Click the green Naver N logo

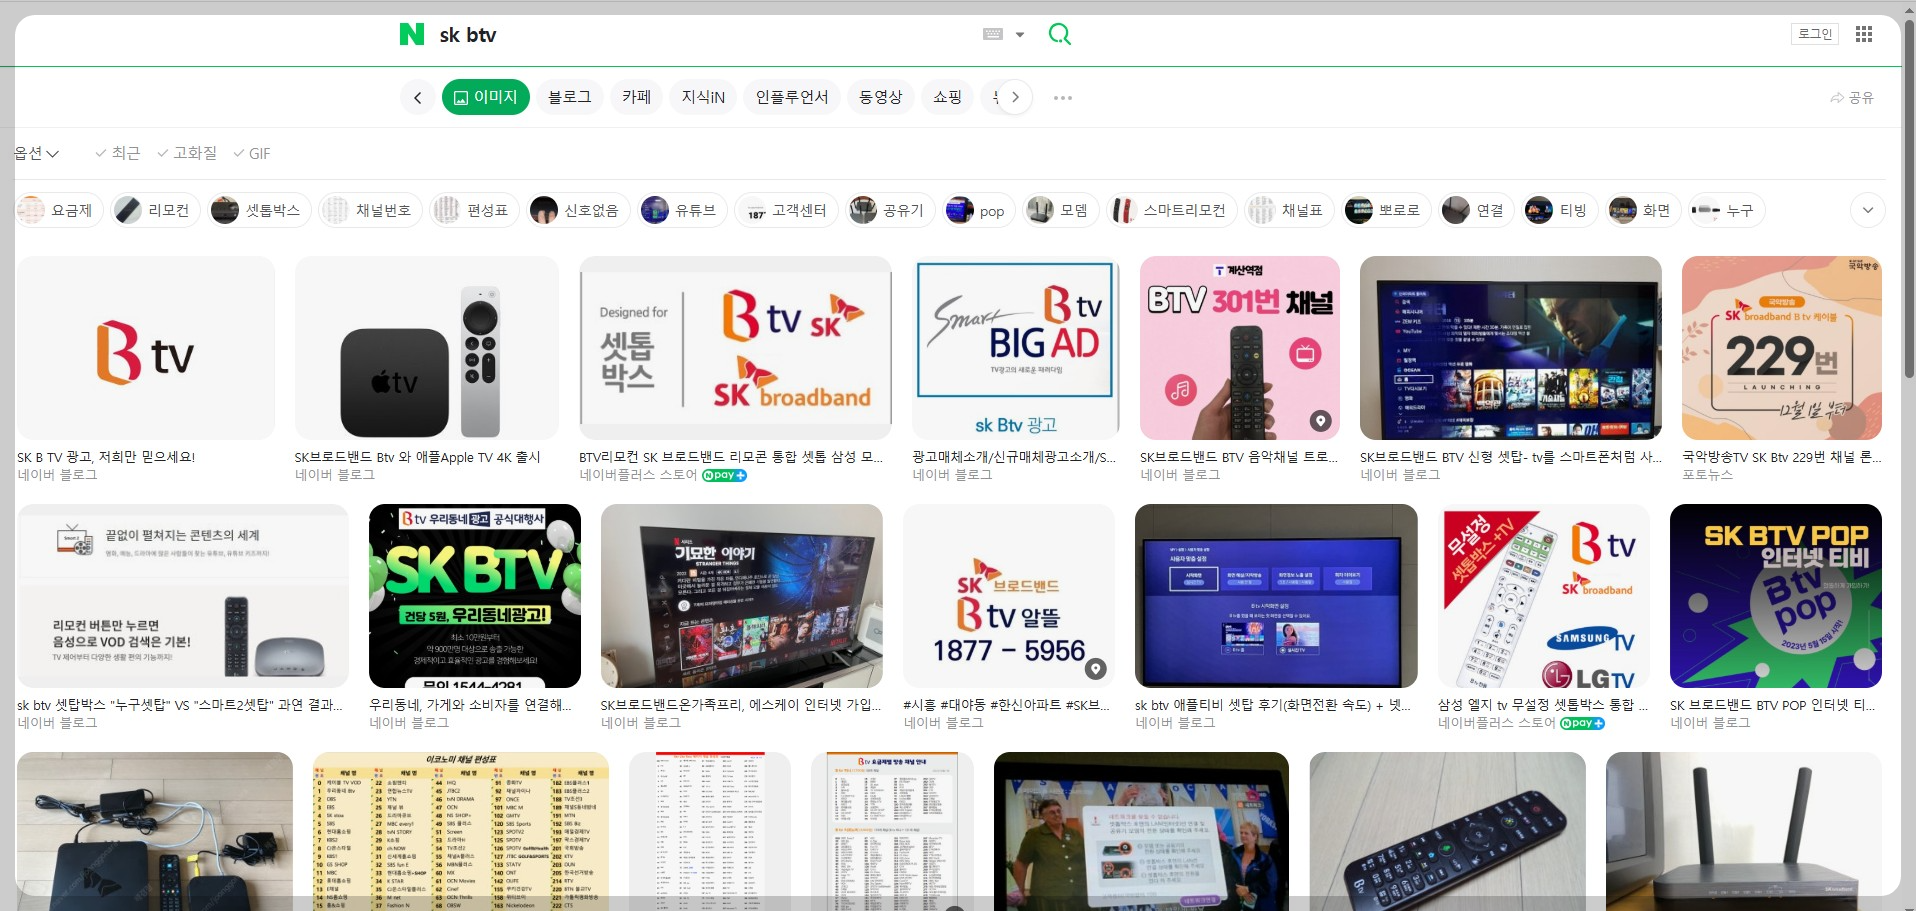(x=412, y=34)
